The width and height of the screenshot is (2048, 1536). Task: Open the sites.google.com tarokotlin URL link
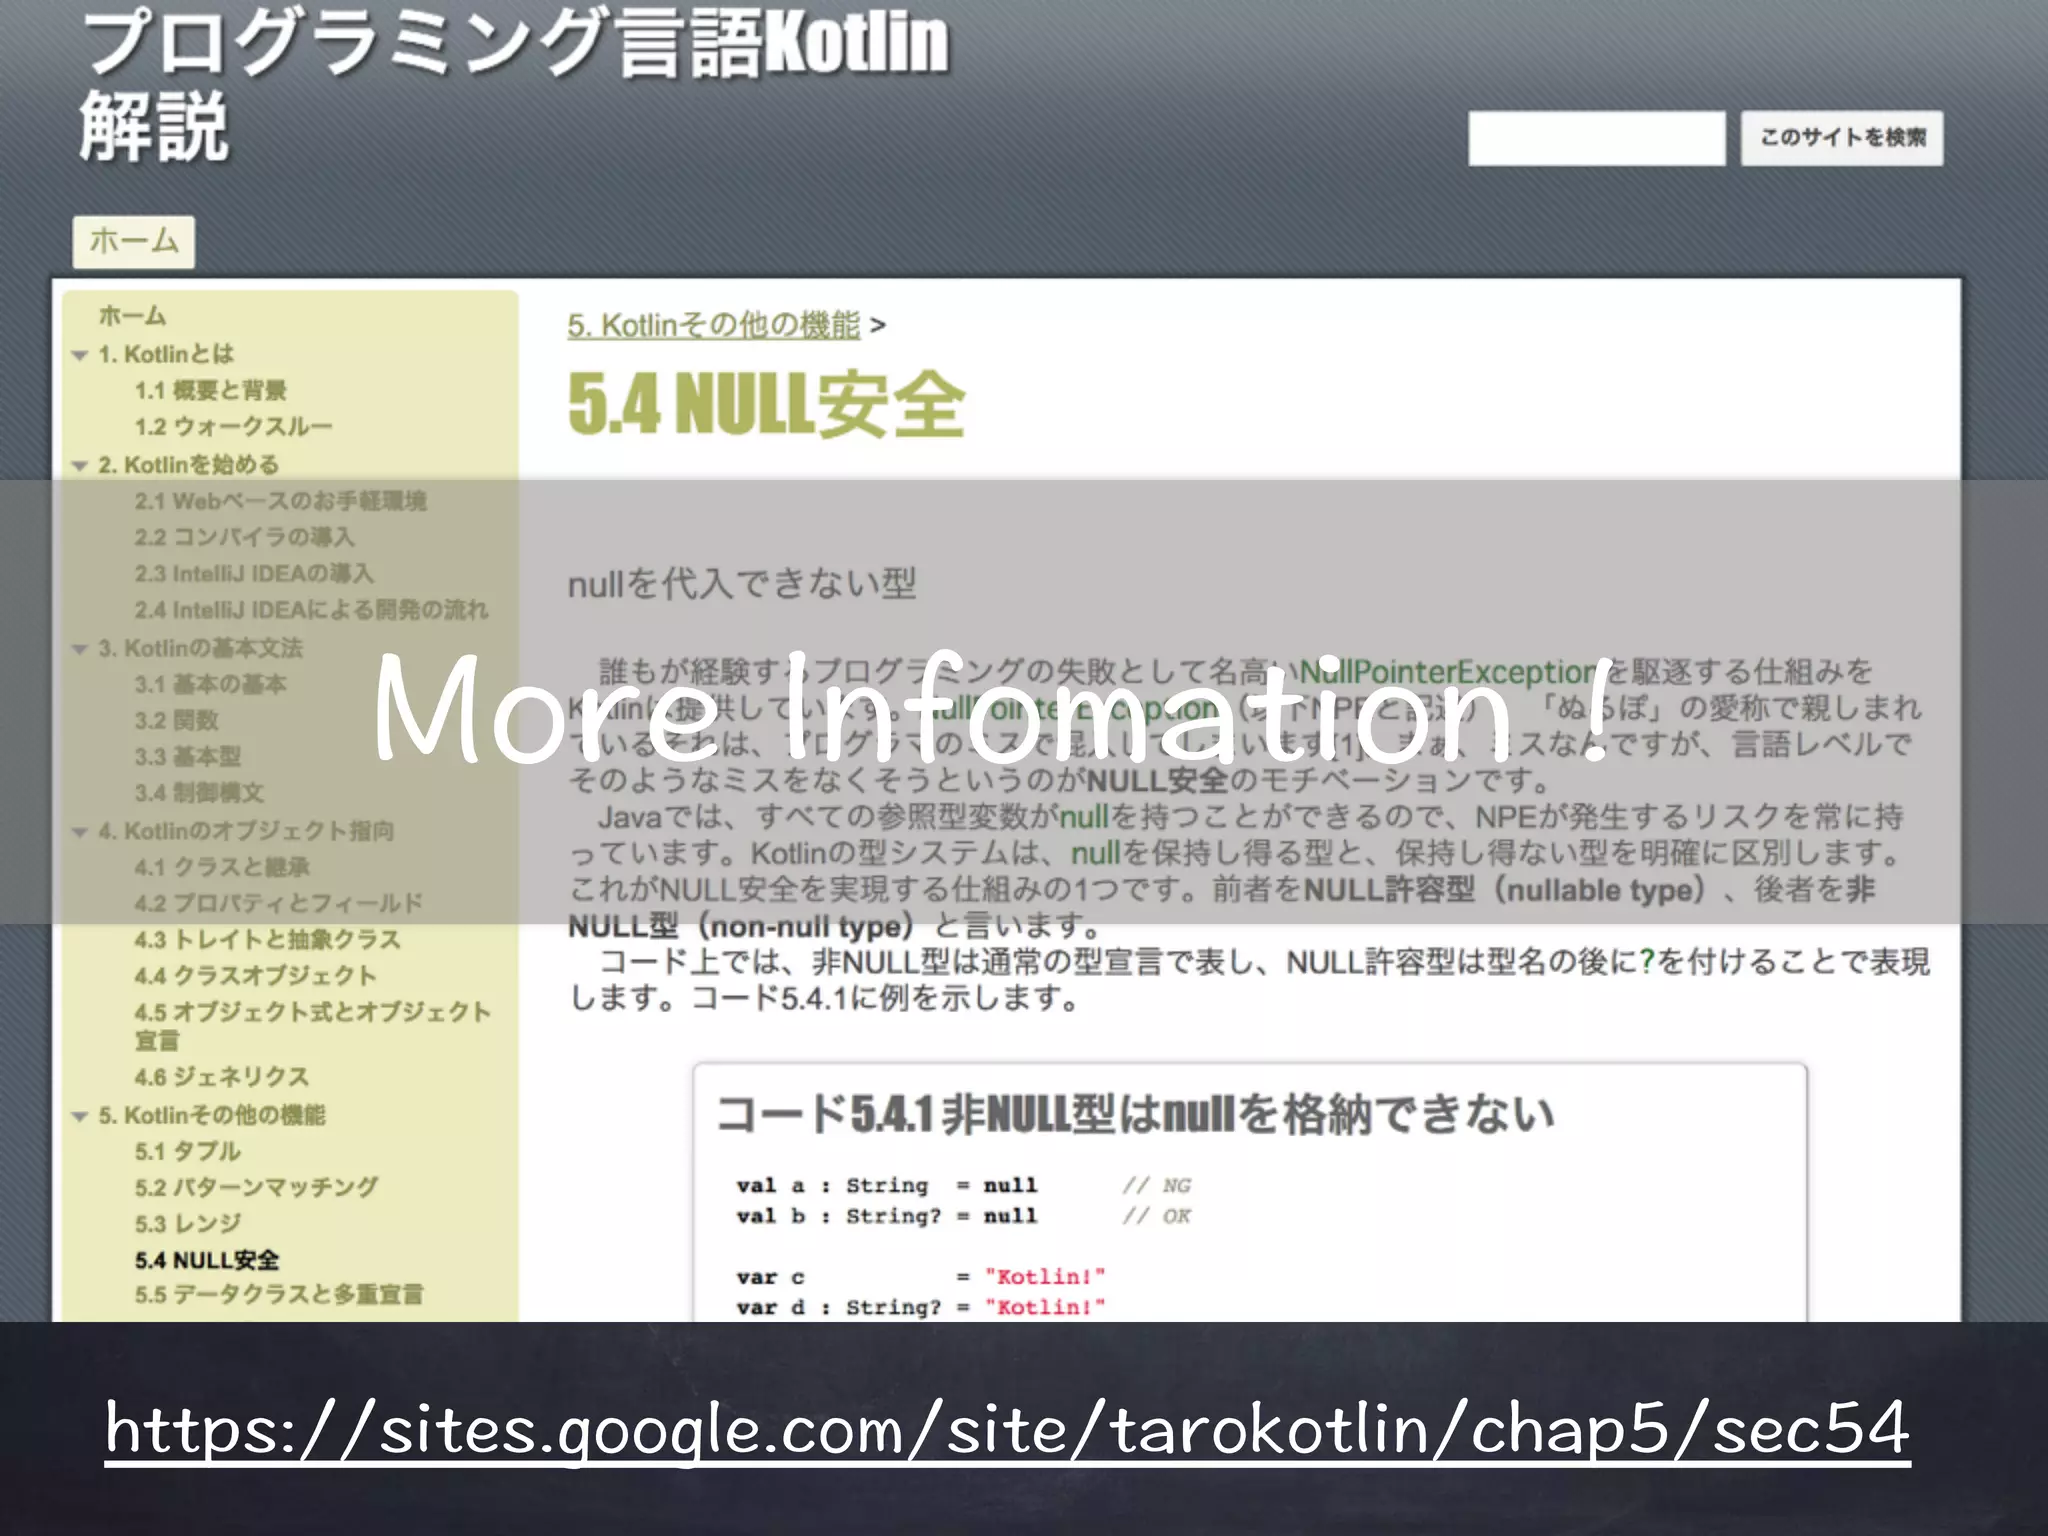(x=1007, y=1430)
